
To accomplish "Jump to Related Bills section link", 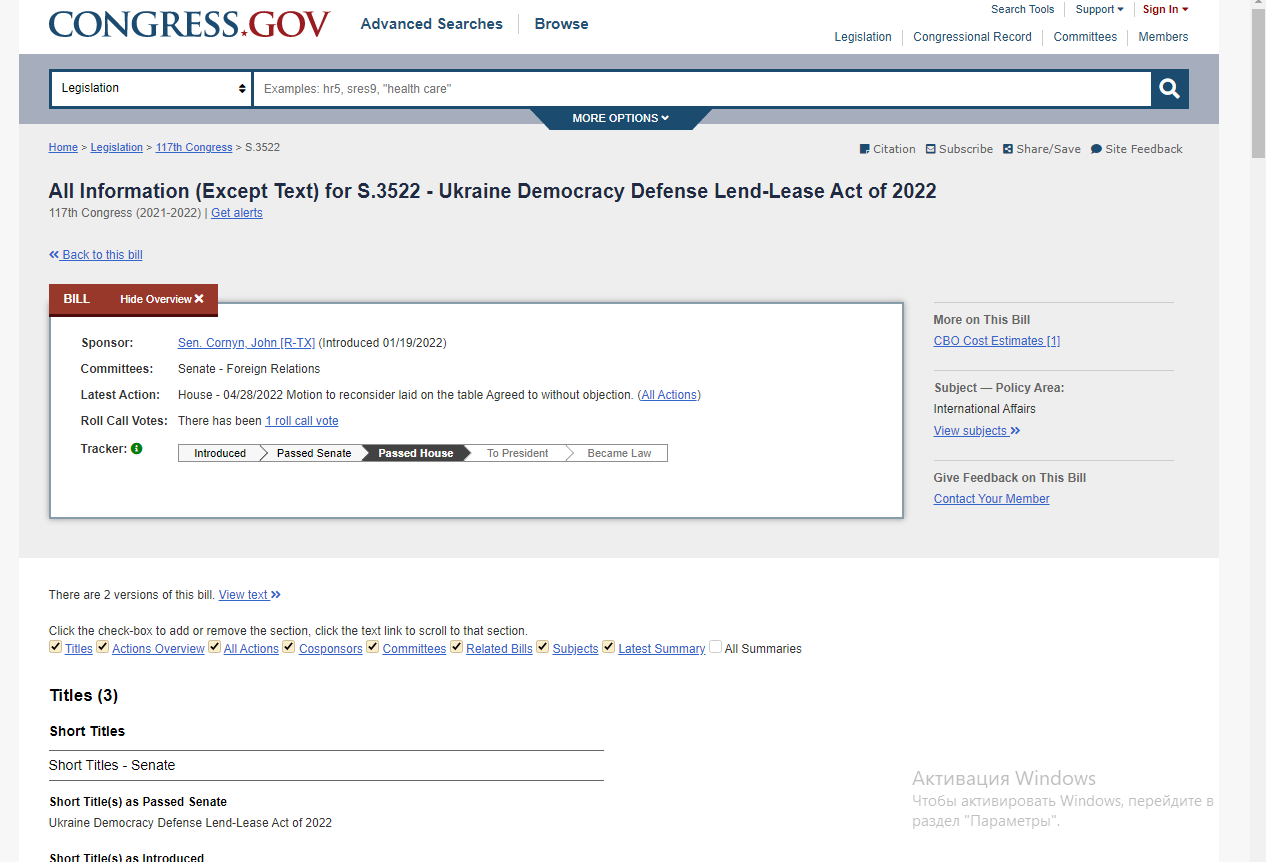I will 500,649.
